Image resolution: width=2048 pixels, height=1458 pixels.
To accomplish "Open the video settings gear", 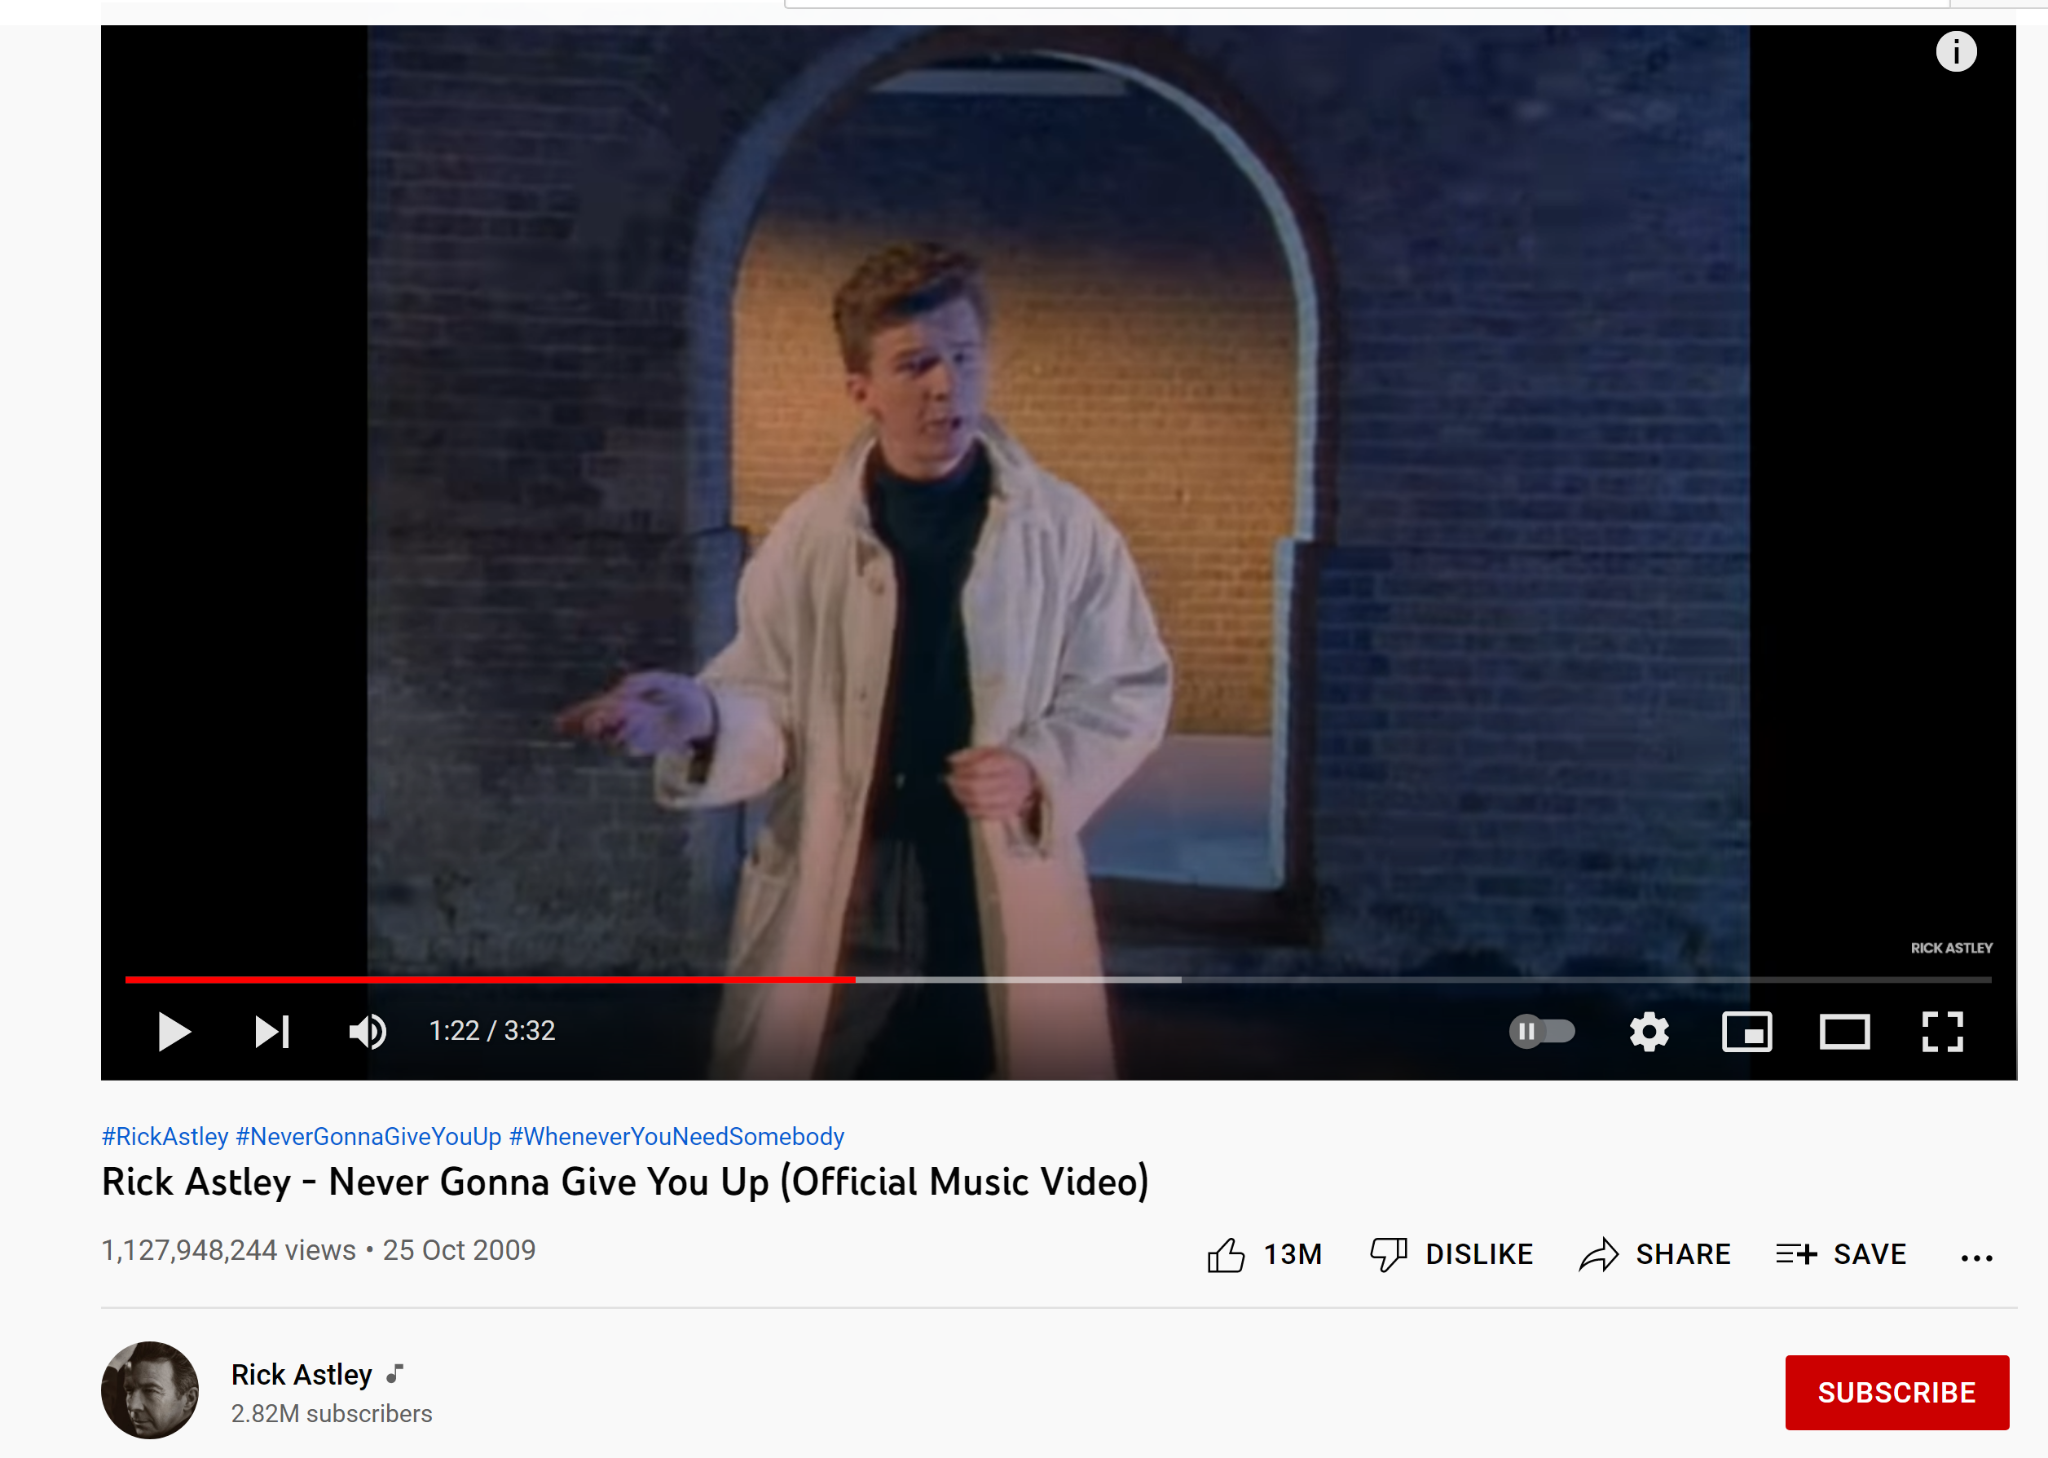I will (x=1649, y=1031).
